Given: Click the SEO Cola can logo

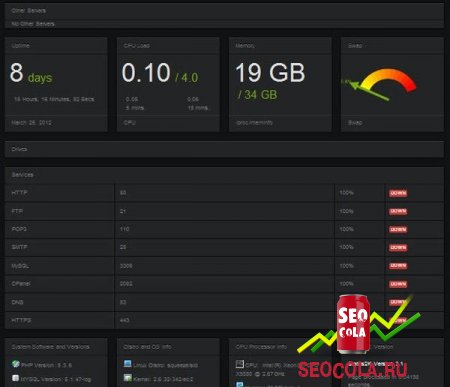Looking at the screenshot, I should coord(353,324).
